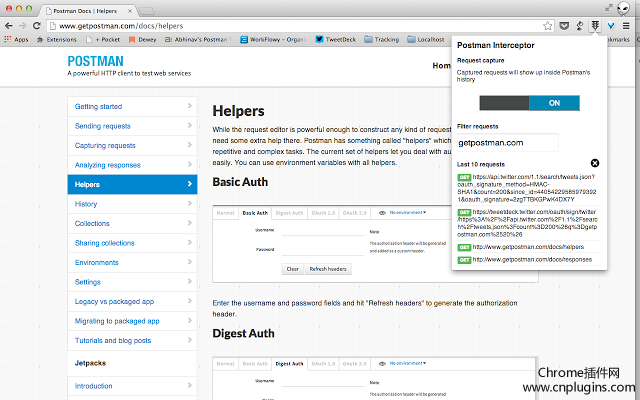Open the Apps grid in bookmarks bar
640x400 pixels.
pyautogui.click(x=16, y=40)
